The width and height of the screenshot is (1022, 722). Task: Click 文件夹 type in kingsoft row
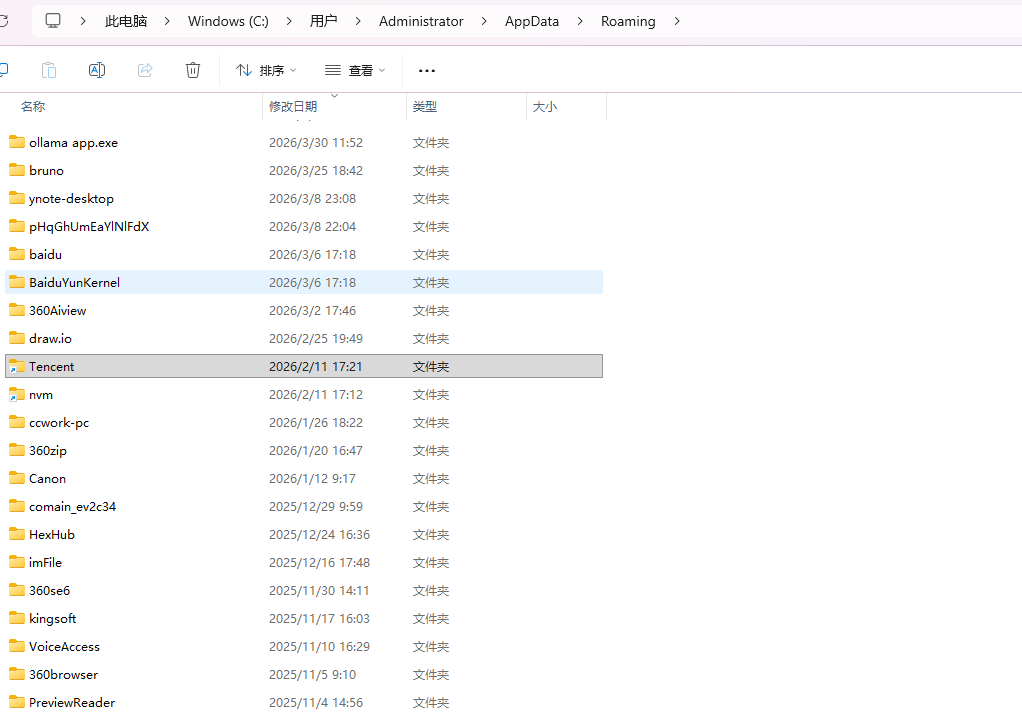[x=431, y=618]
